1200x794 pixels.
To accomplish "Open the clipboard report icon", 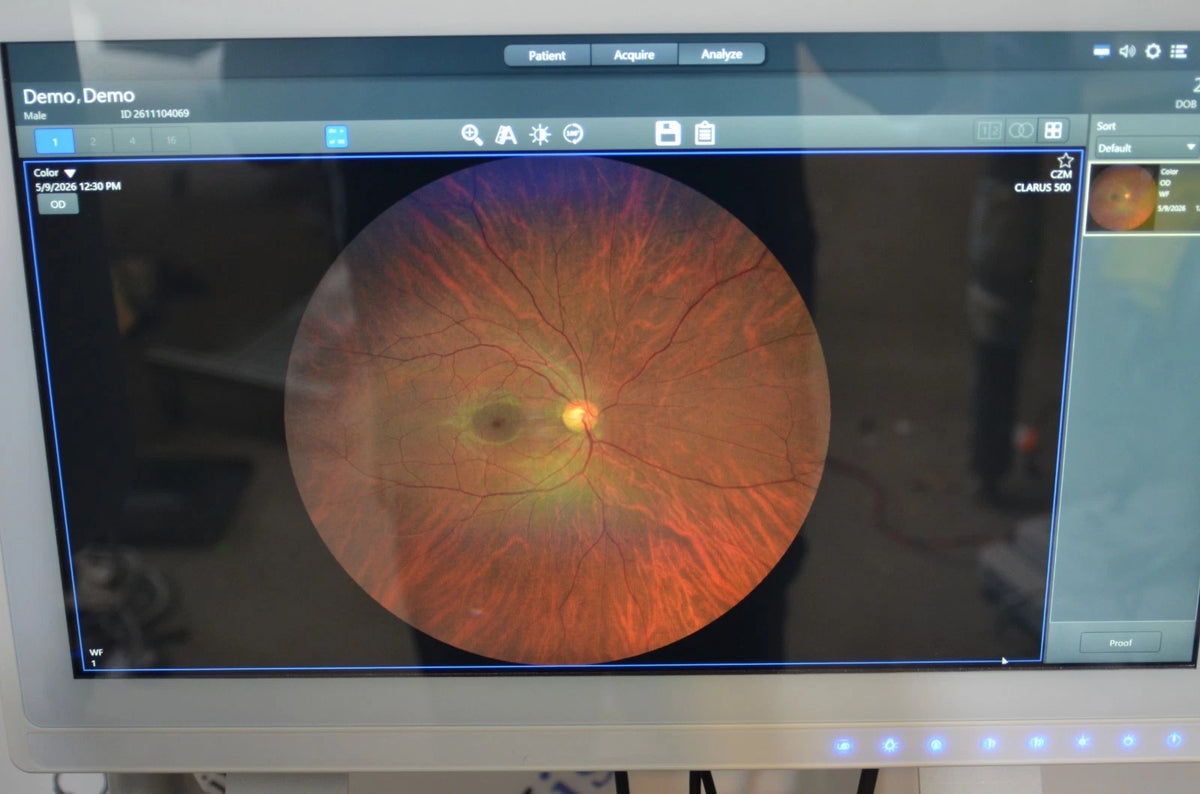I will tap(705, 132).
